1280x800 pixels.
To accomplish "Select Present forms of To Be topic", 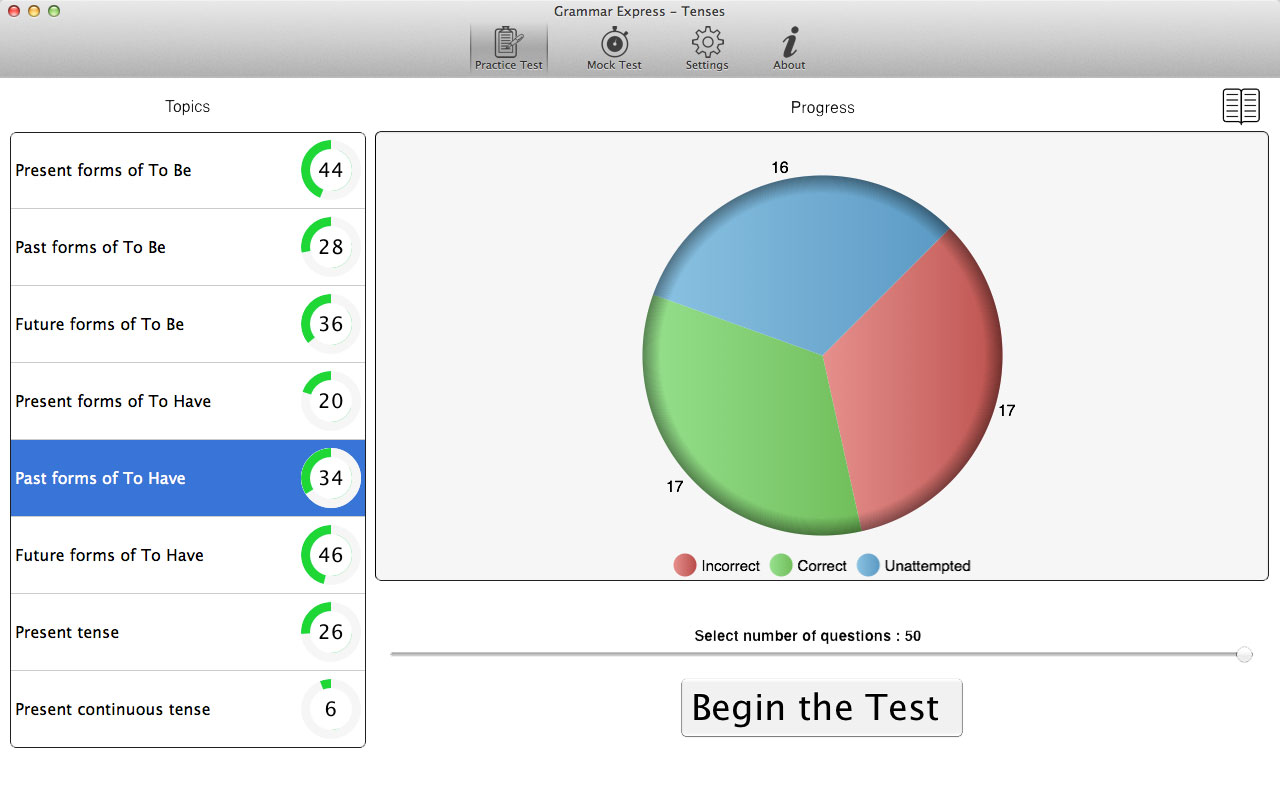I will pos(103,170).
